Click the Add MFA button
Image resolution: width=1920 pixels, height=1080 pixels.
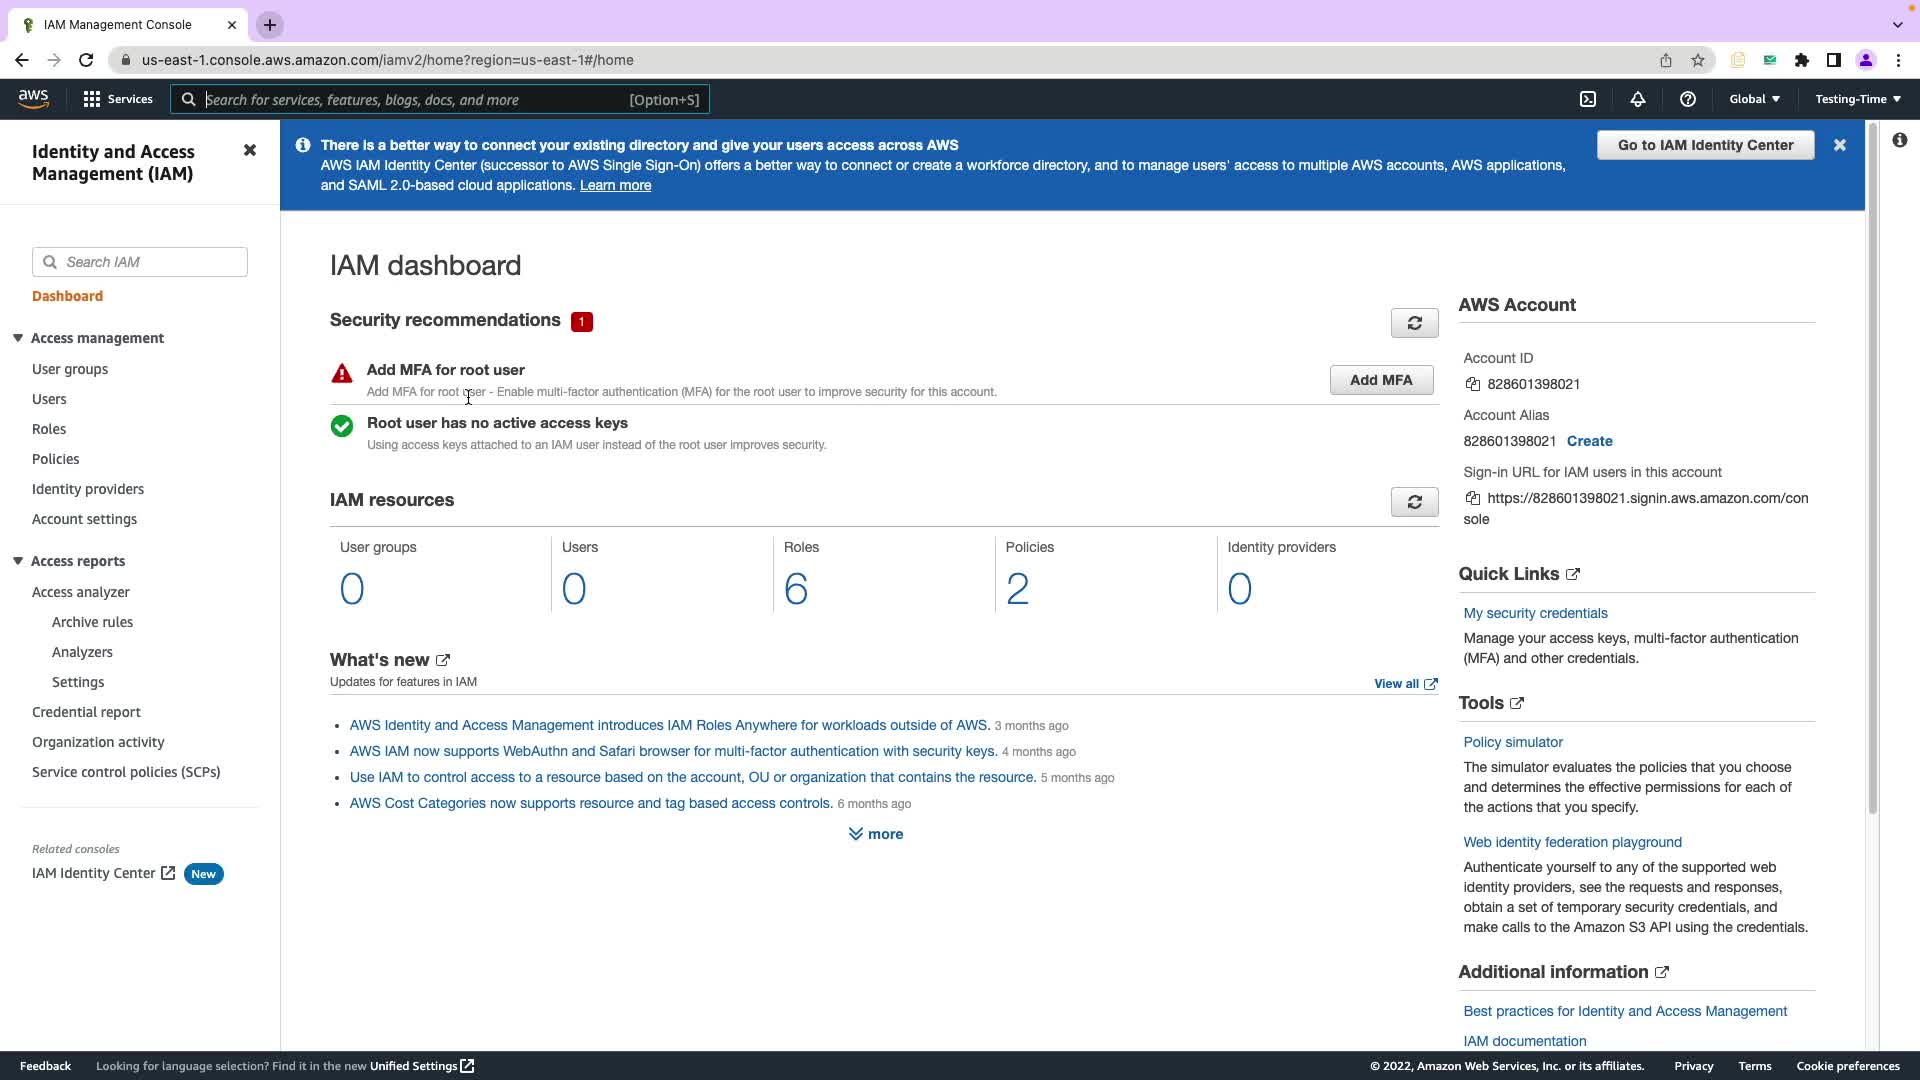(x=1381, y=380)
